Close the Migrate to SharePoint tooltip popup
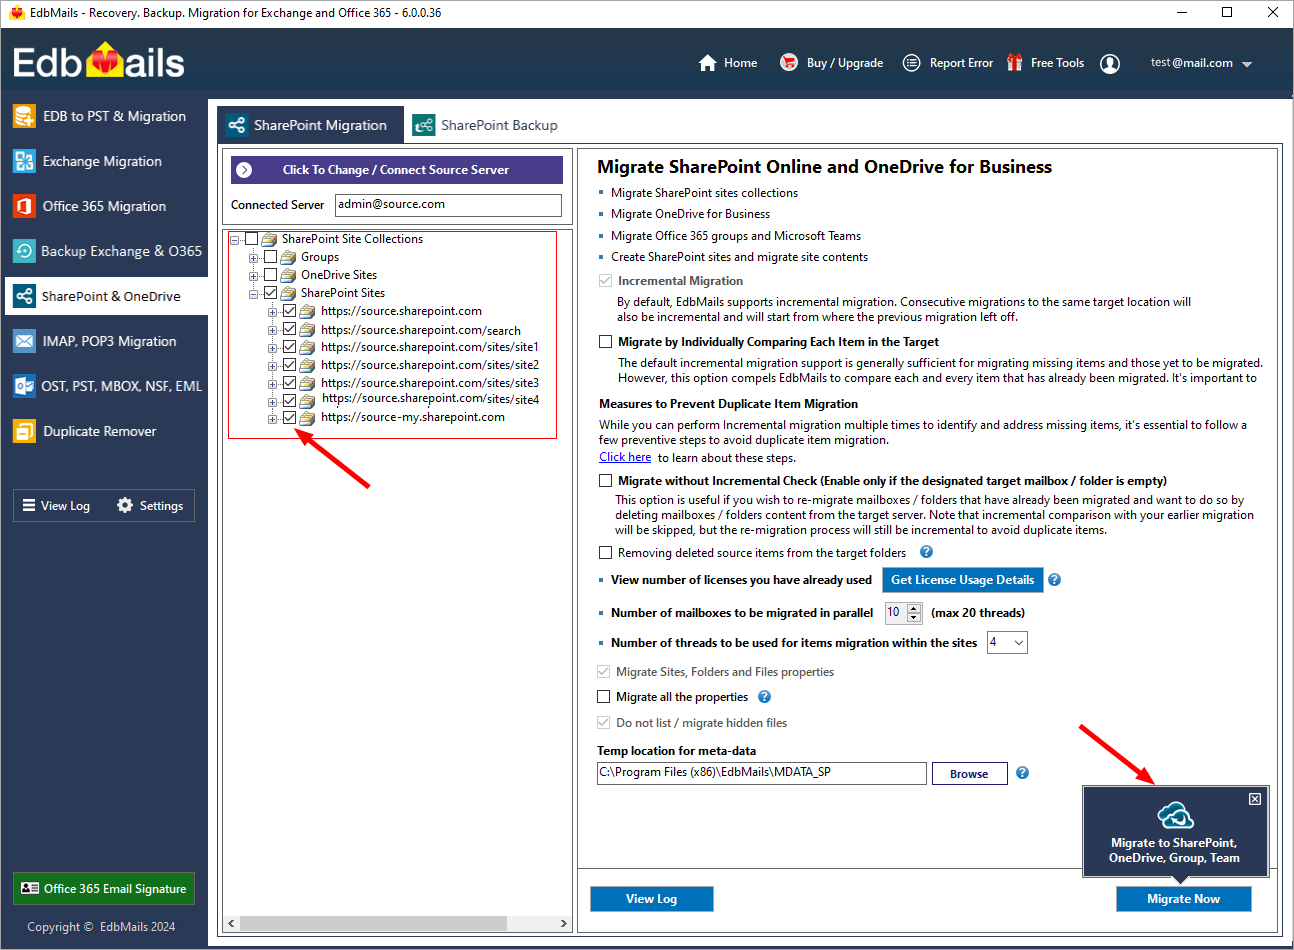The height and width of the screenshot is (950, 1294). point(1255,799)
